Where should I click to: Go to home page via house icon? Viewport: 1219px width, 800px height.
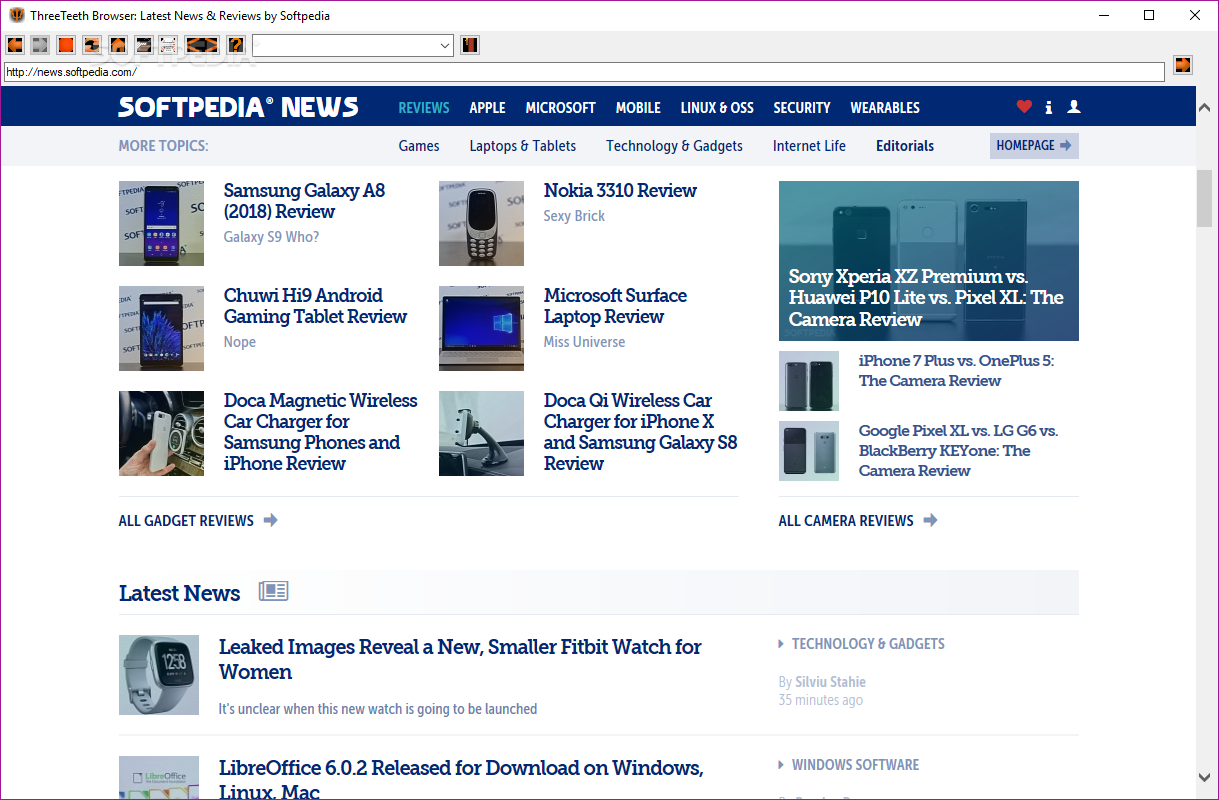pos(118,45)
